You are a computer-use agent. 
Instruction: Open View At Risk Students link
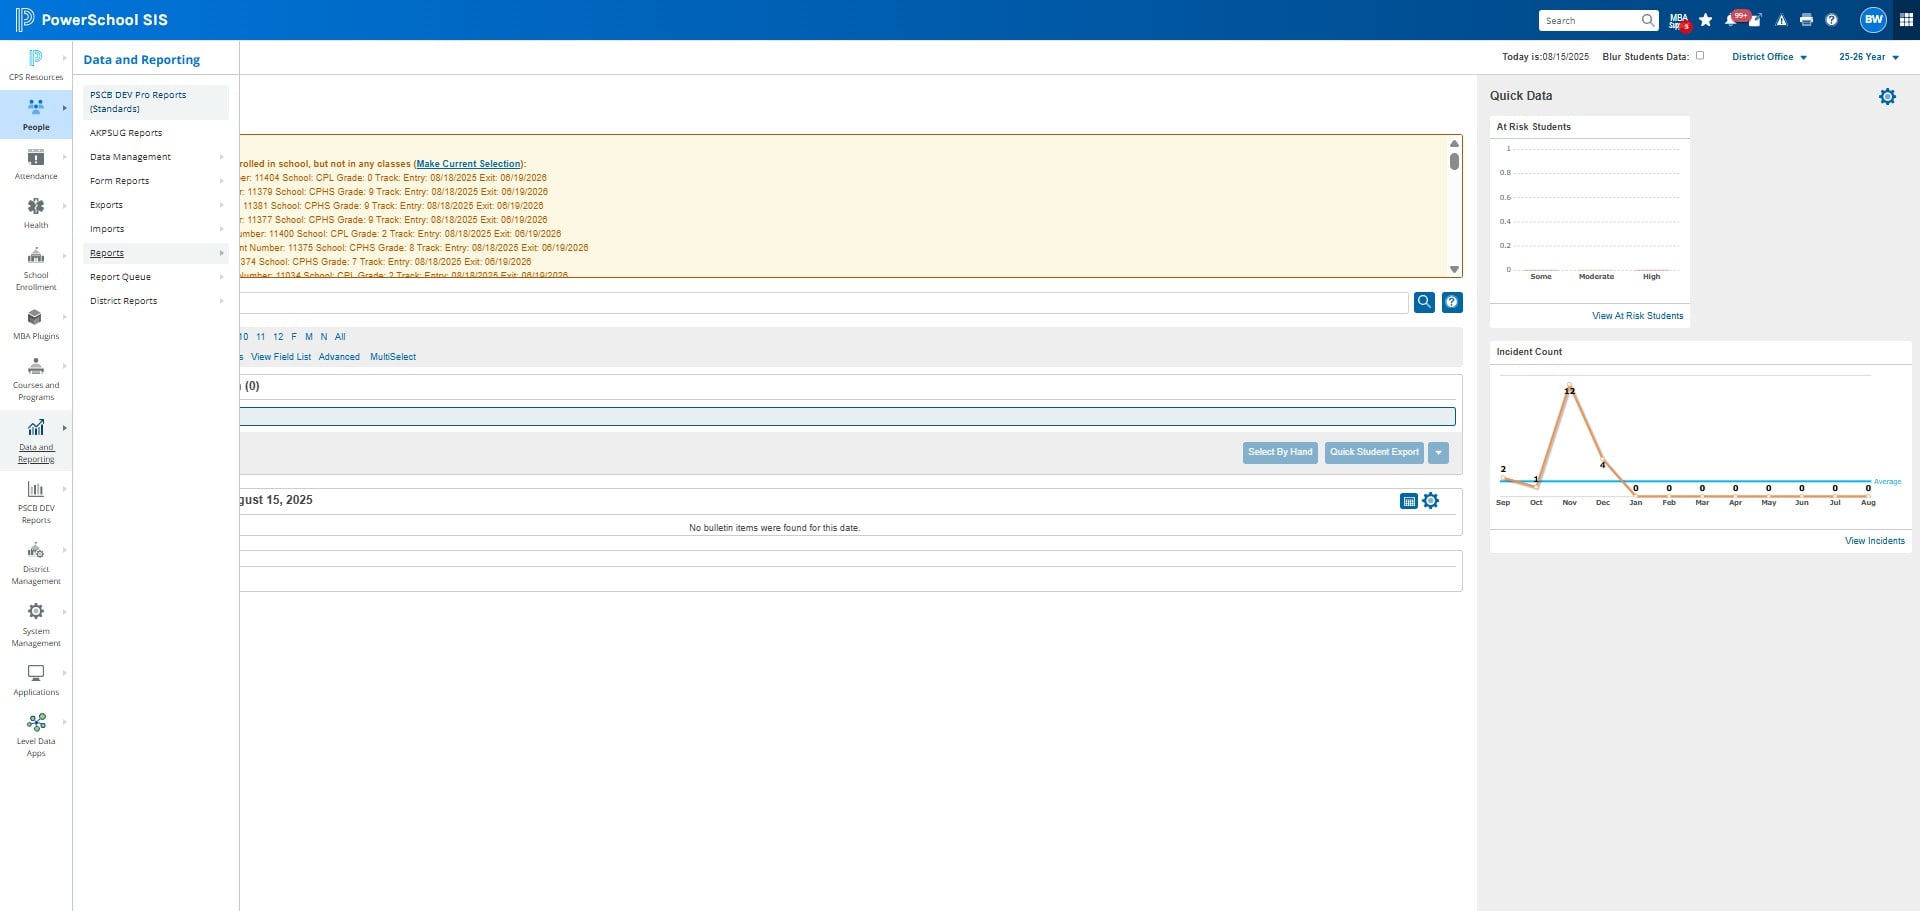[1637, 316]
